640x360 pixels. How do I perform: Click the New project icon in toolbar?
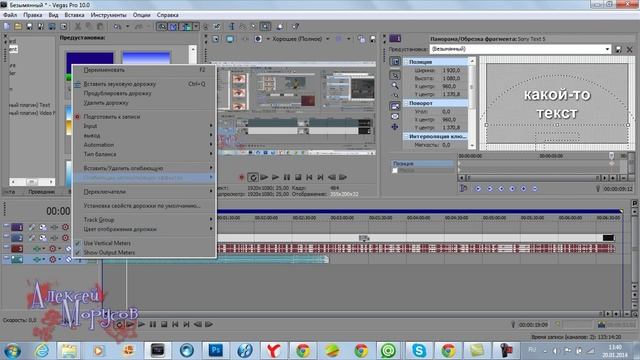pos(7,27)
